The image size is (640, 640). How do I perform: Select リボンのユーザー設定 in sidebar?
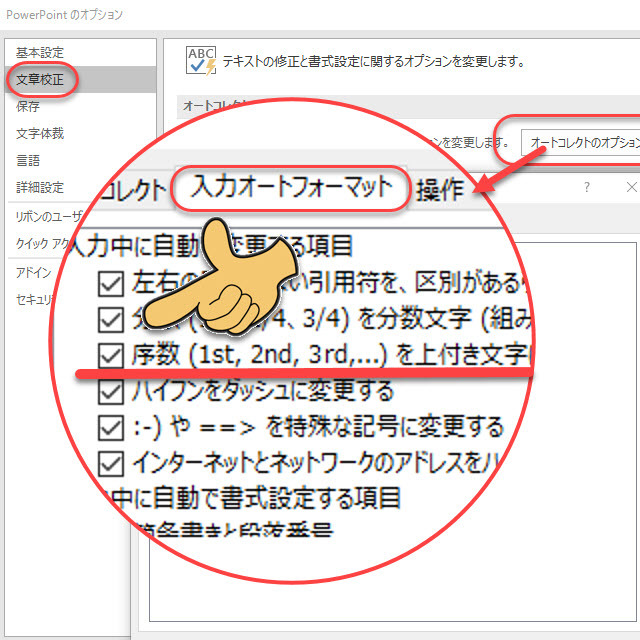[x=49, y=216]
